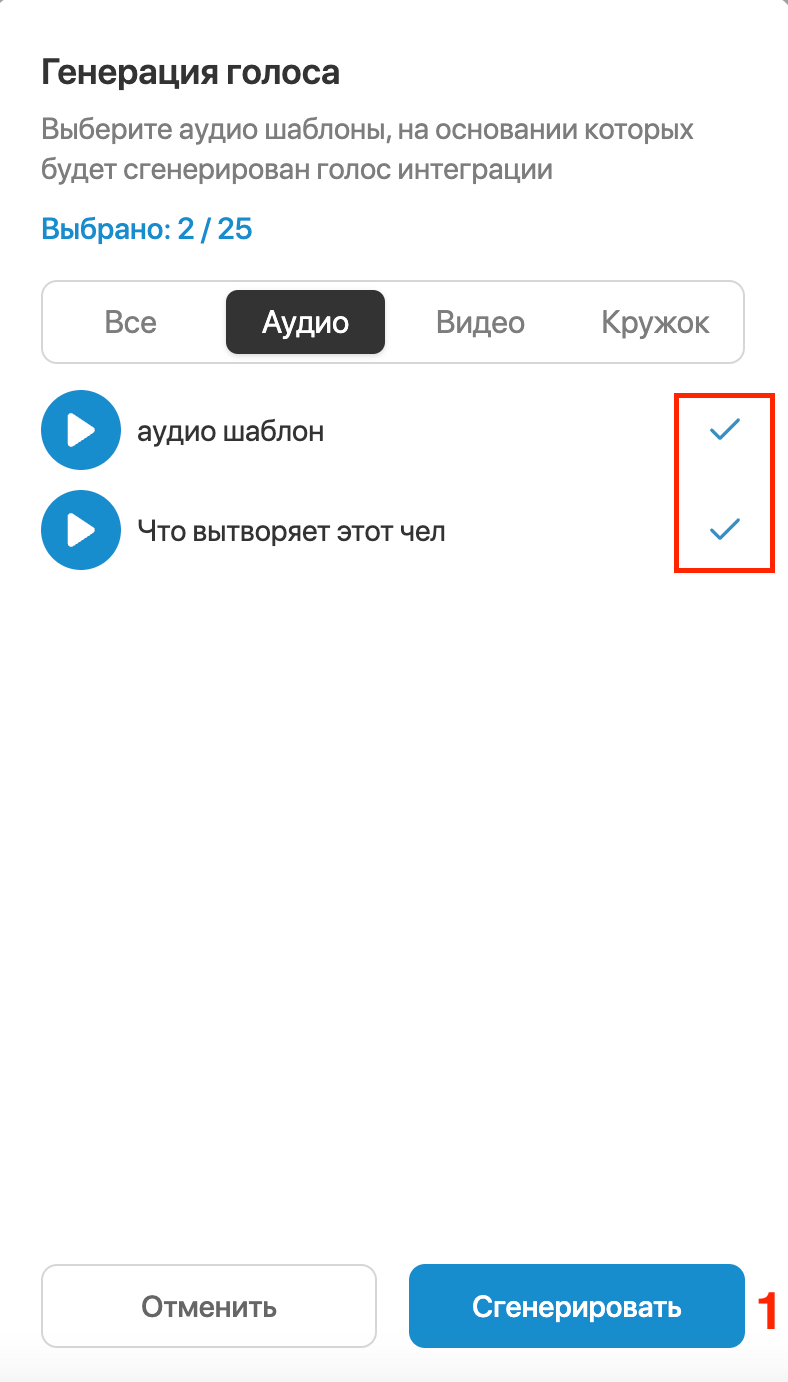Click the Отменить button

[x=209, y=1306]
